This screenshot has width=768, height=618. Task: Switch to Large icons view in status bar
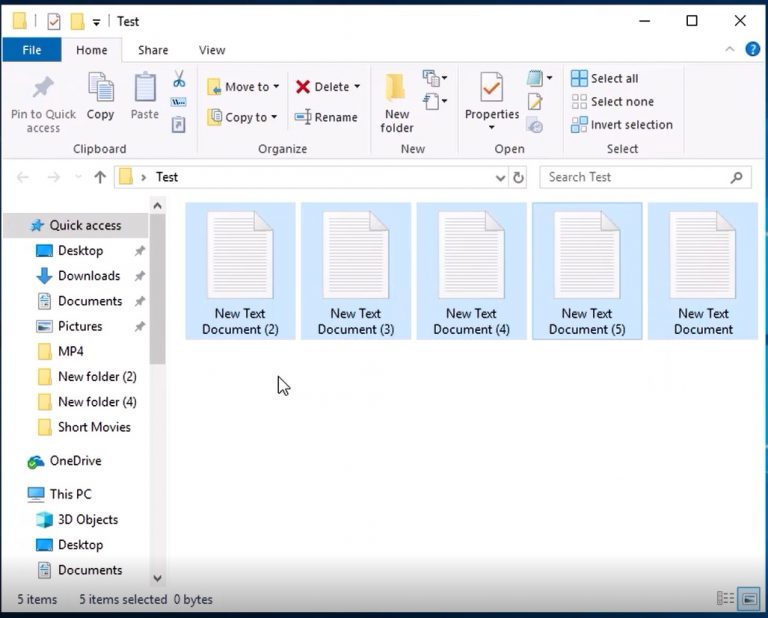(x=749, y=598)
